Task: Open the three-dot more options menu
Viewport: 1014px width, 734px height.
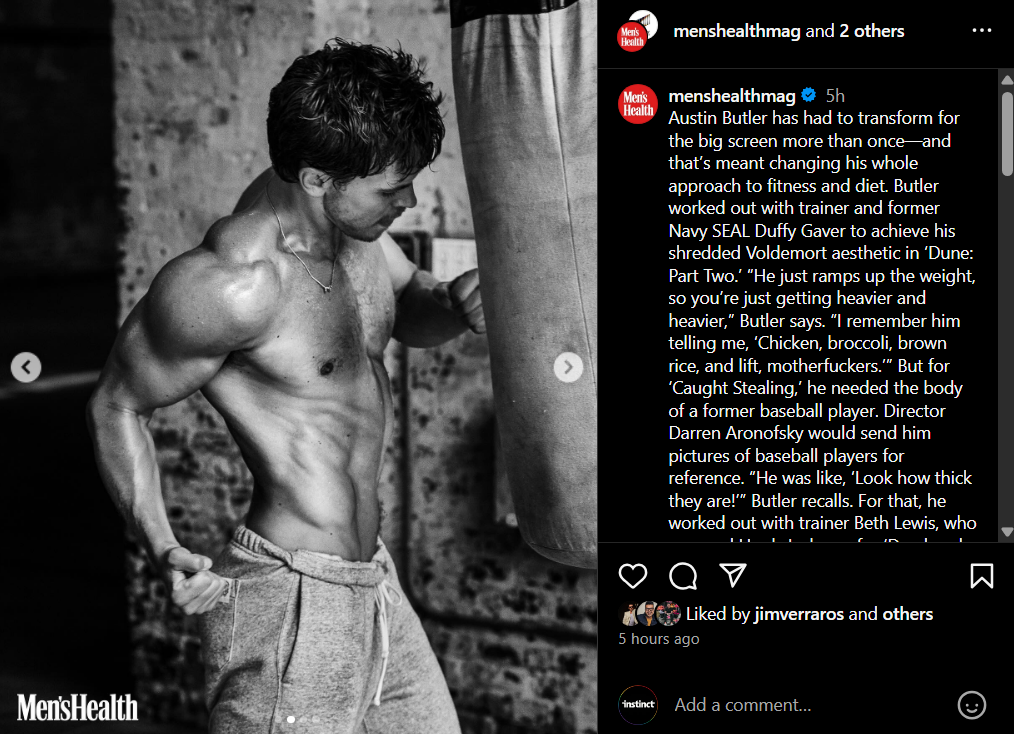Action: 982,30
